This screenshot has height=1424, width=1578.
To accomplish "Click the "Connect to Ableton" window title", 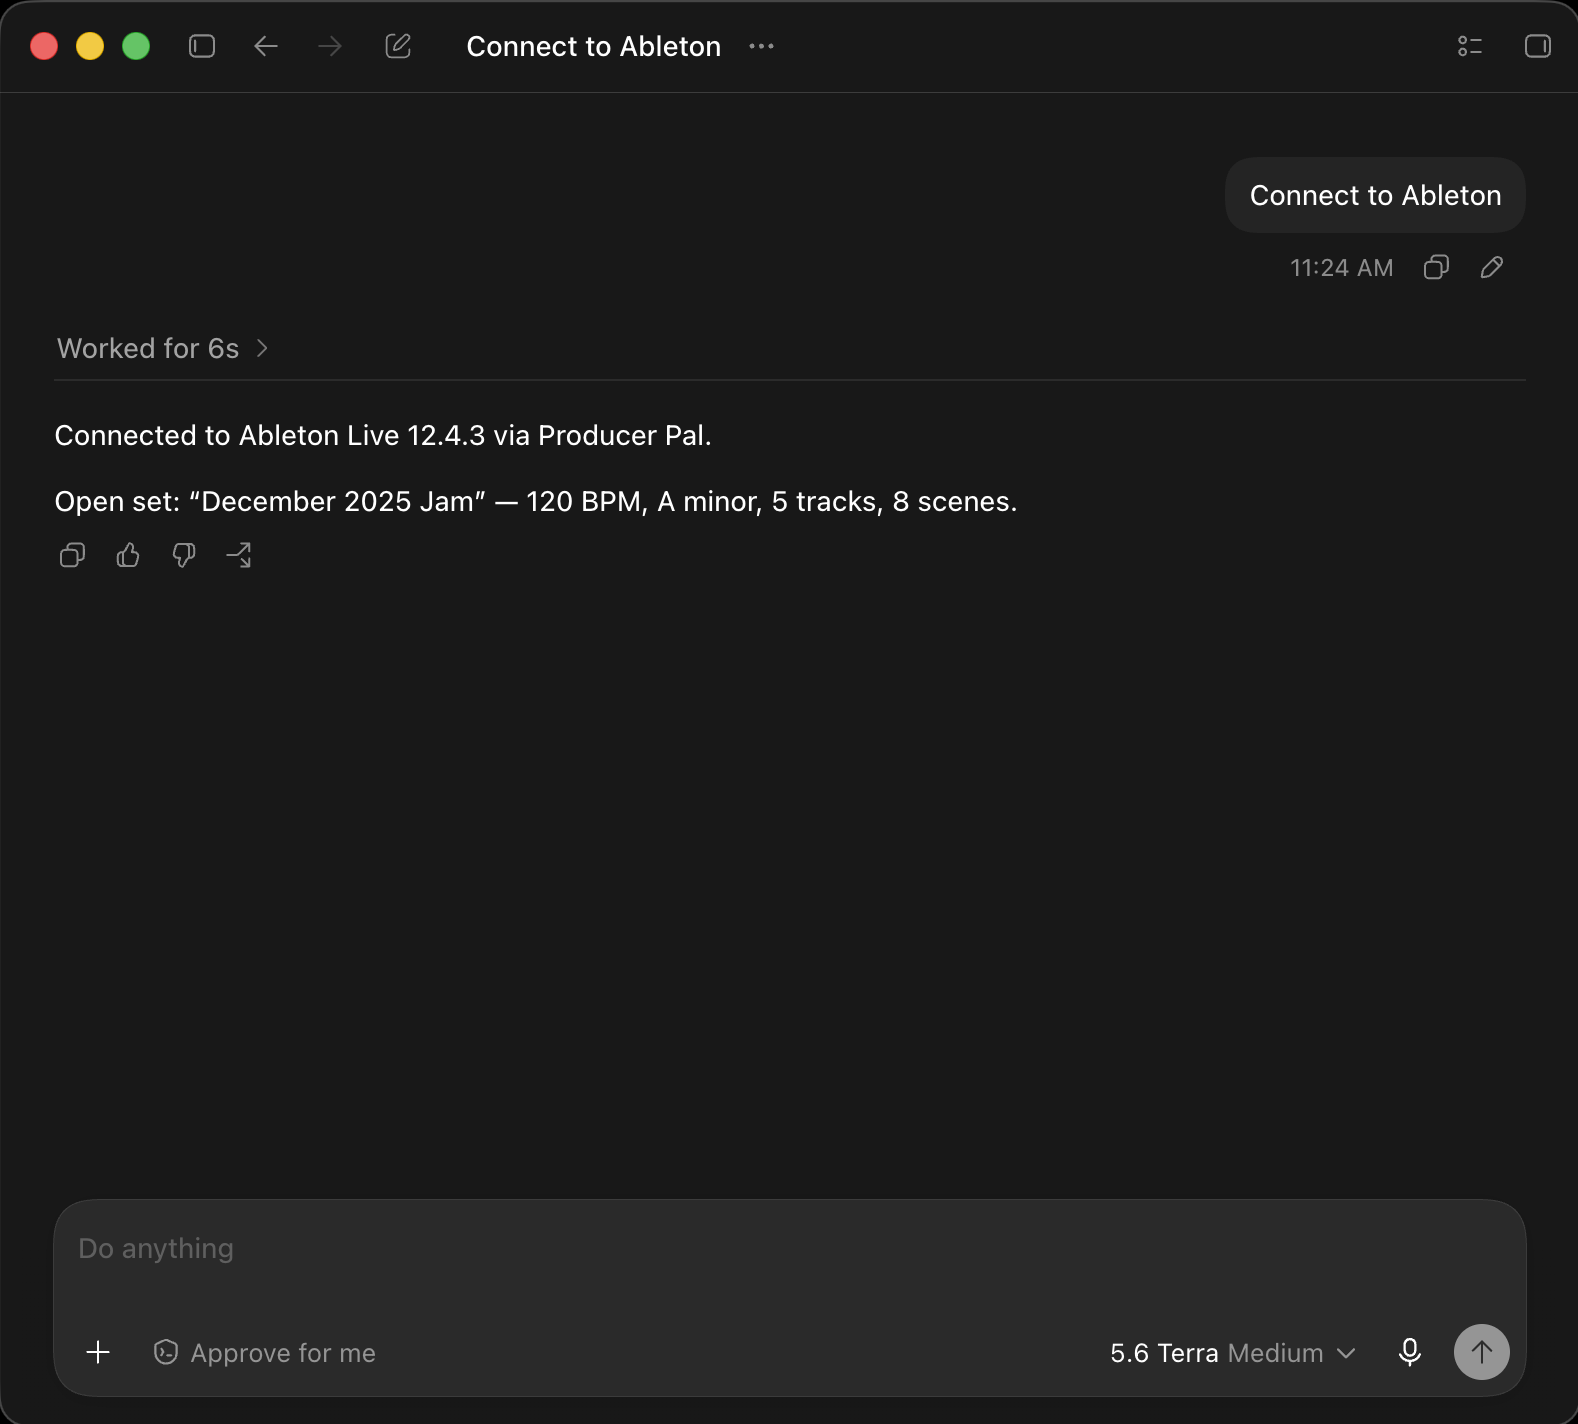I will click(594, 46).
